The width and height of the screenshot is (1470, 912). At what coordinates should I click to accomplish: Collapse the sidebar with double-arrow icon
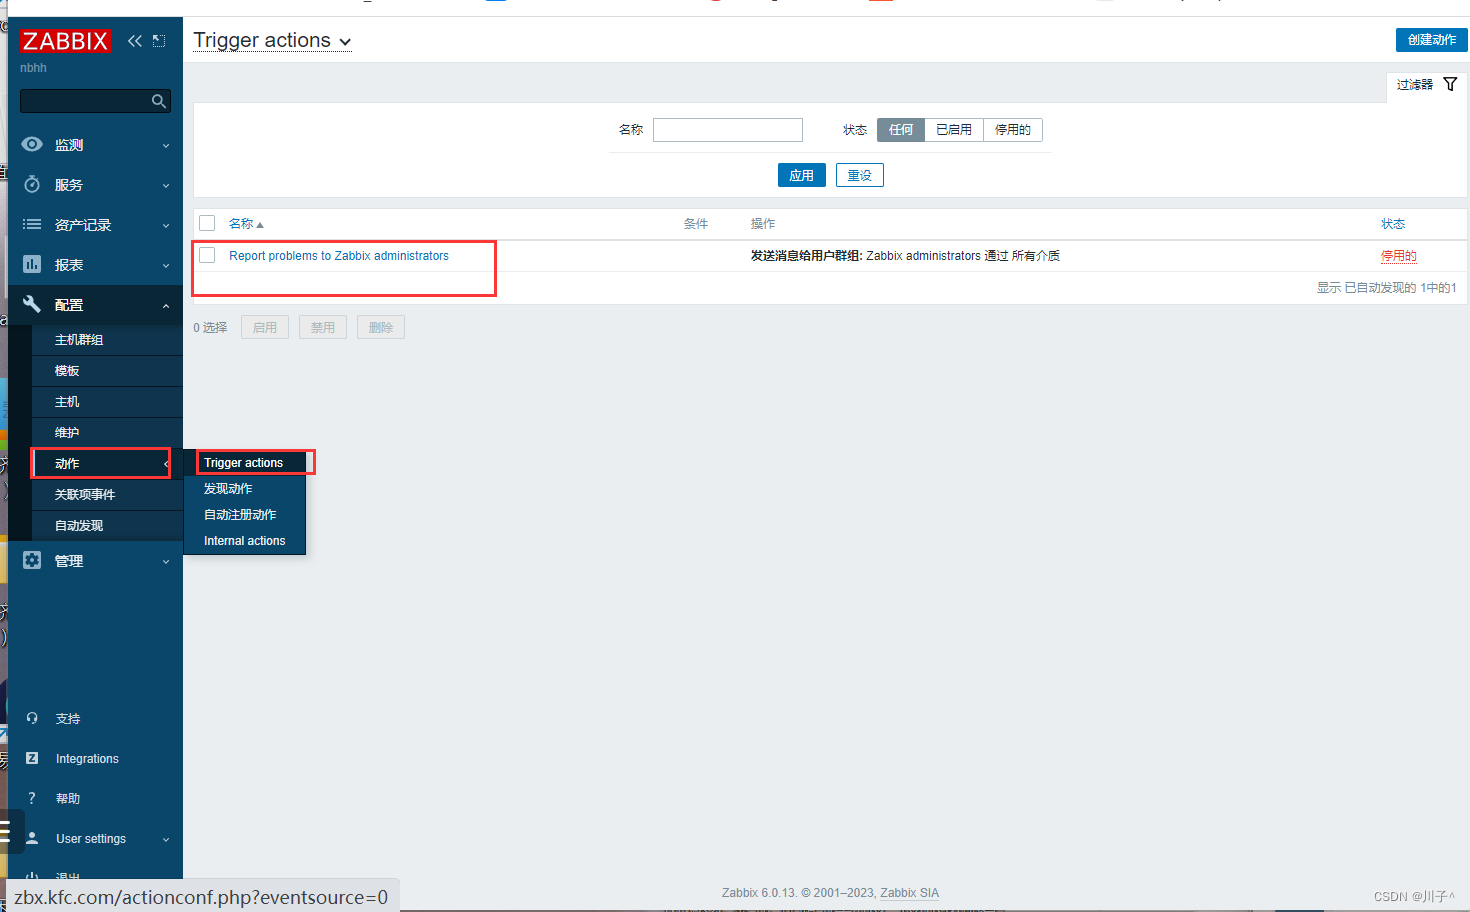point(135,41)
